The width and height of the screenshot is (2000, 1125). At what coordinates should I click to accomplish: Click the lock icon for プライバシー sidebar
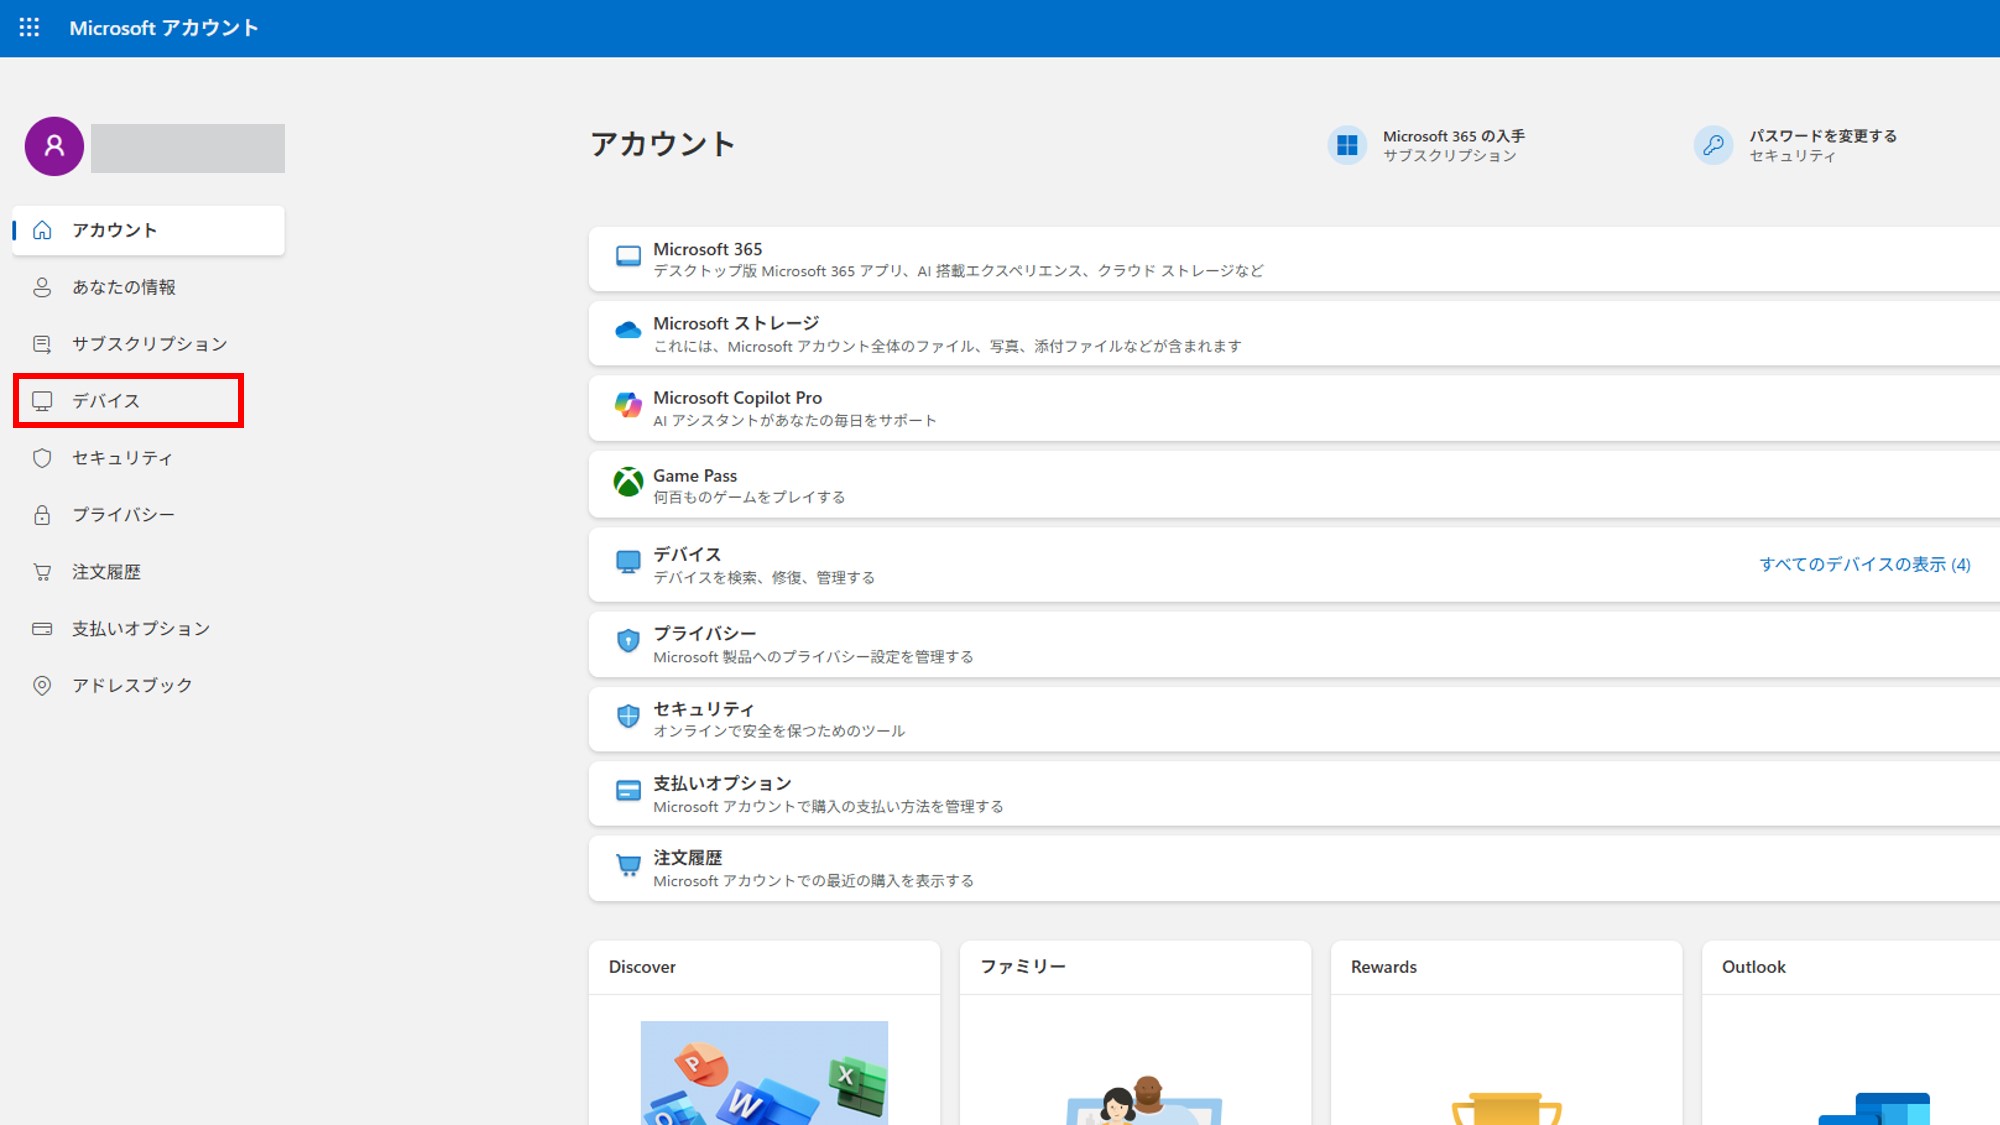(42, 515)
